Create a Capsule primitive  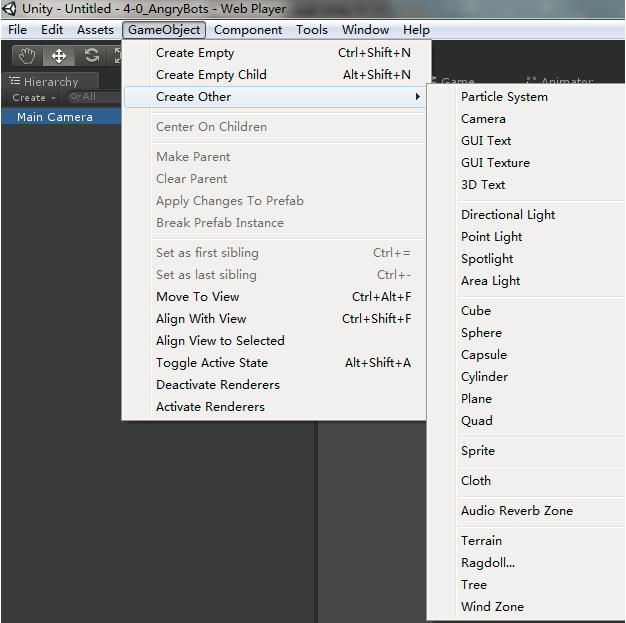pos(527,355)
